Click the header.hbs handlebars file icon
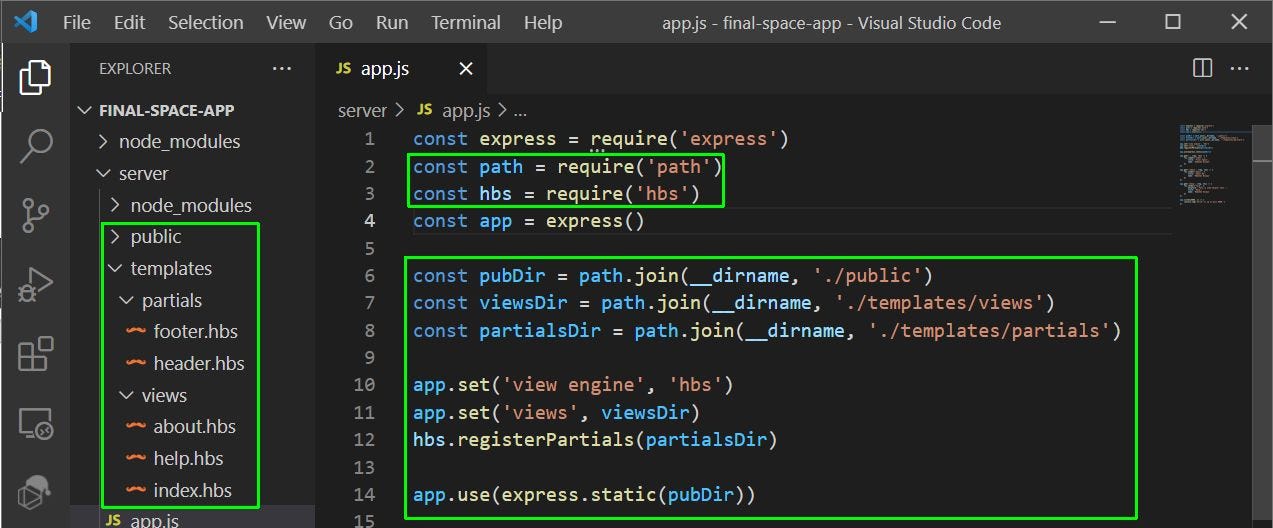Viewport: 1273px width, 528px height. (x=136, y=363)
